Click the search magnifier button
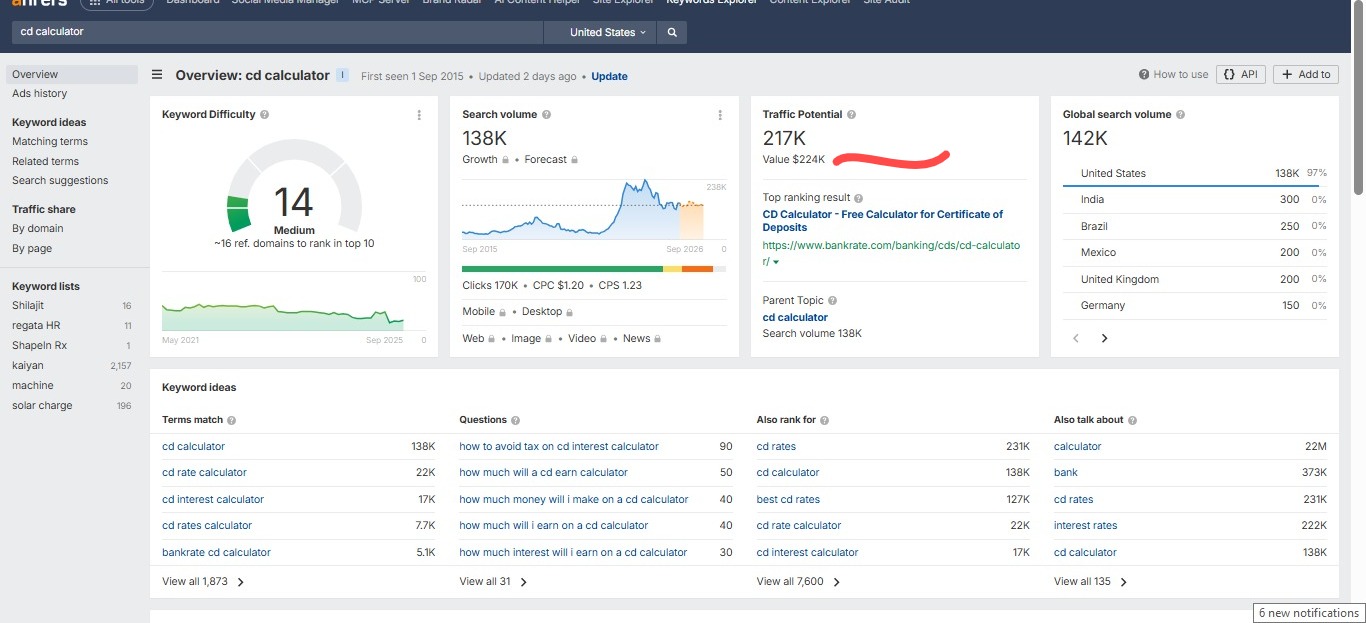The width and height of the screenshot is (1366, 623). pos(672,32)
